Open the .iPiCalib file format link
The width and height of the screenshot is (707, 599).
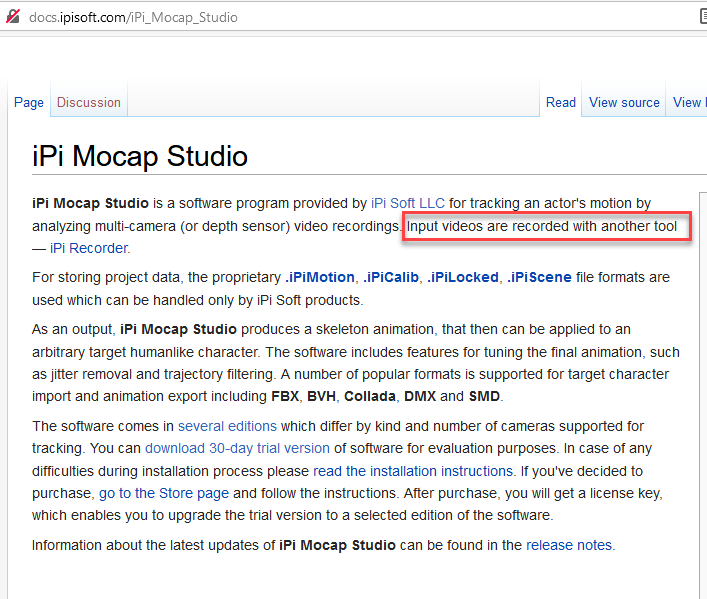[x=391, y=277]
